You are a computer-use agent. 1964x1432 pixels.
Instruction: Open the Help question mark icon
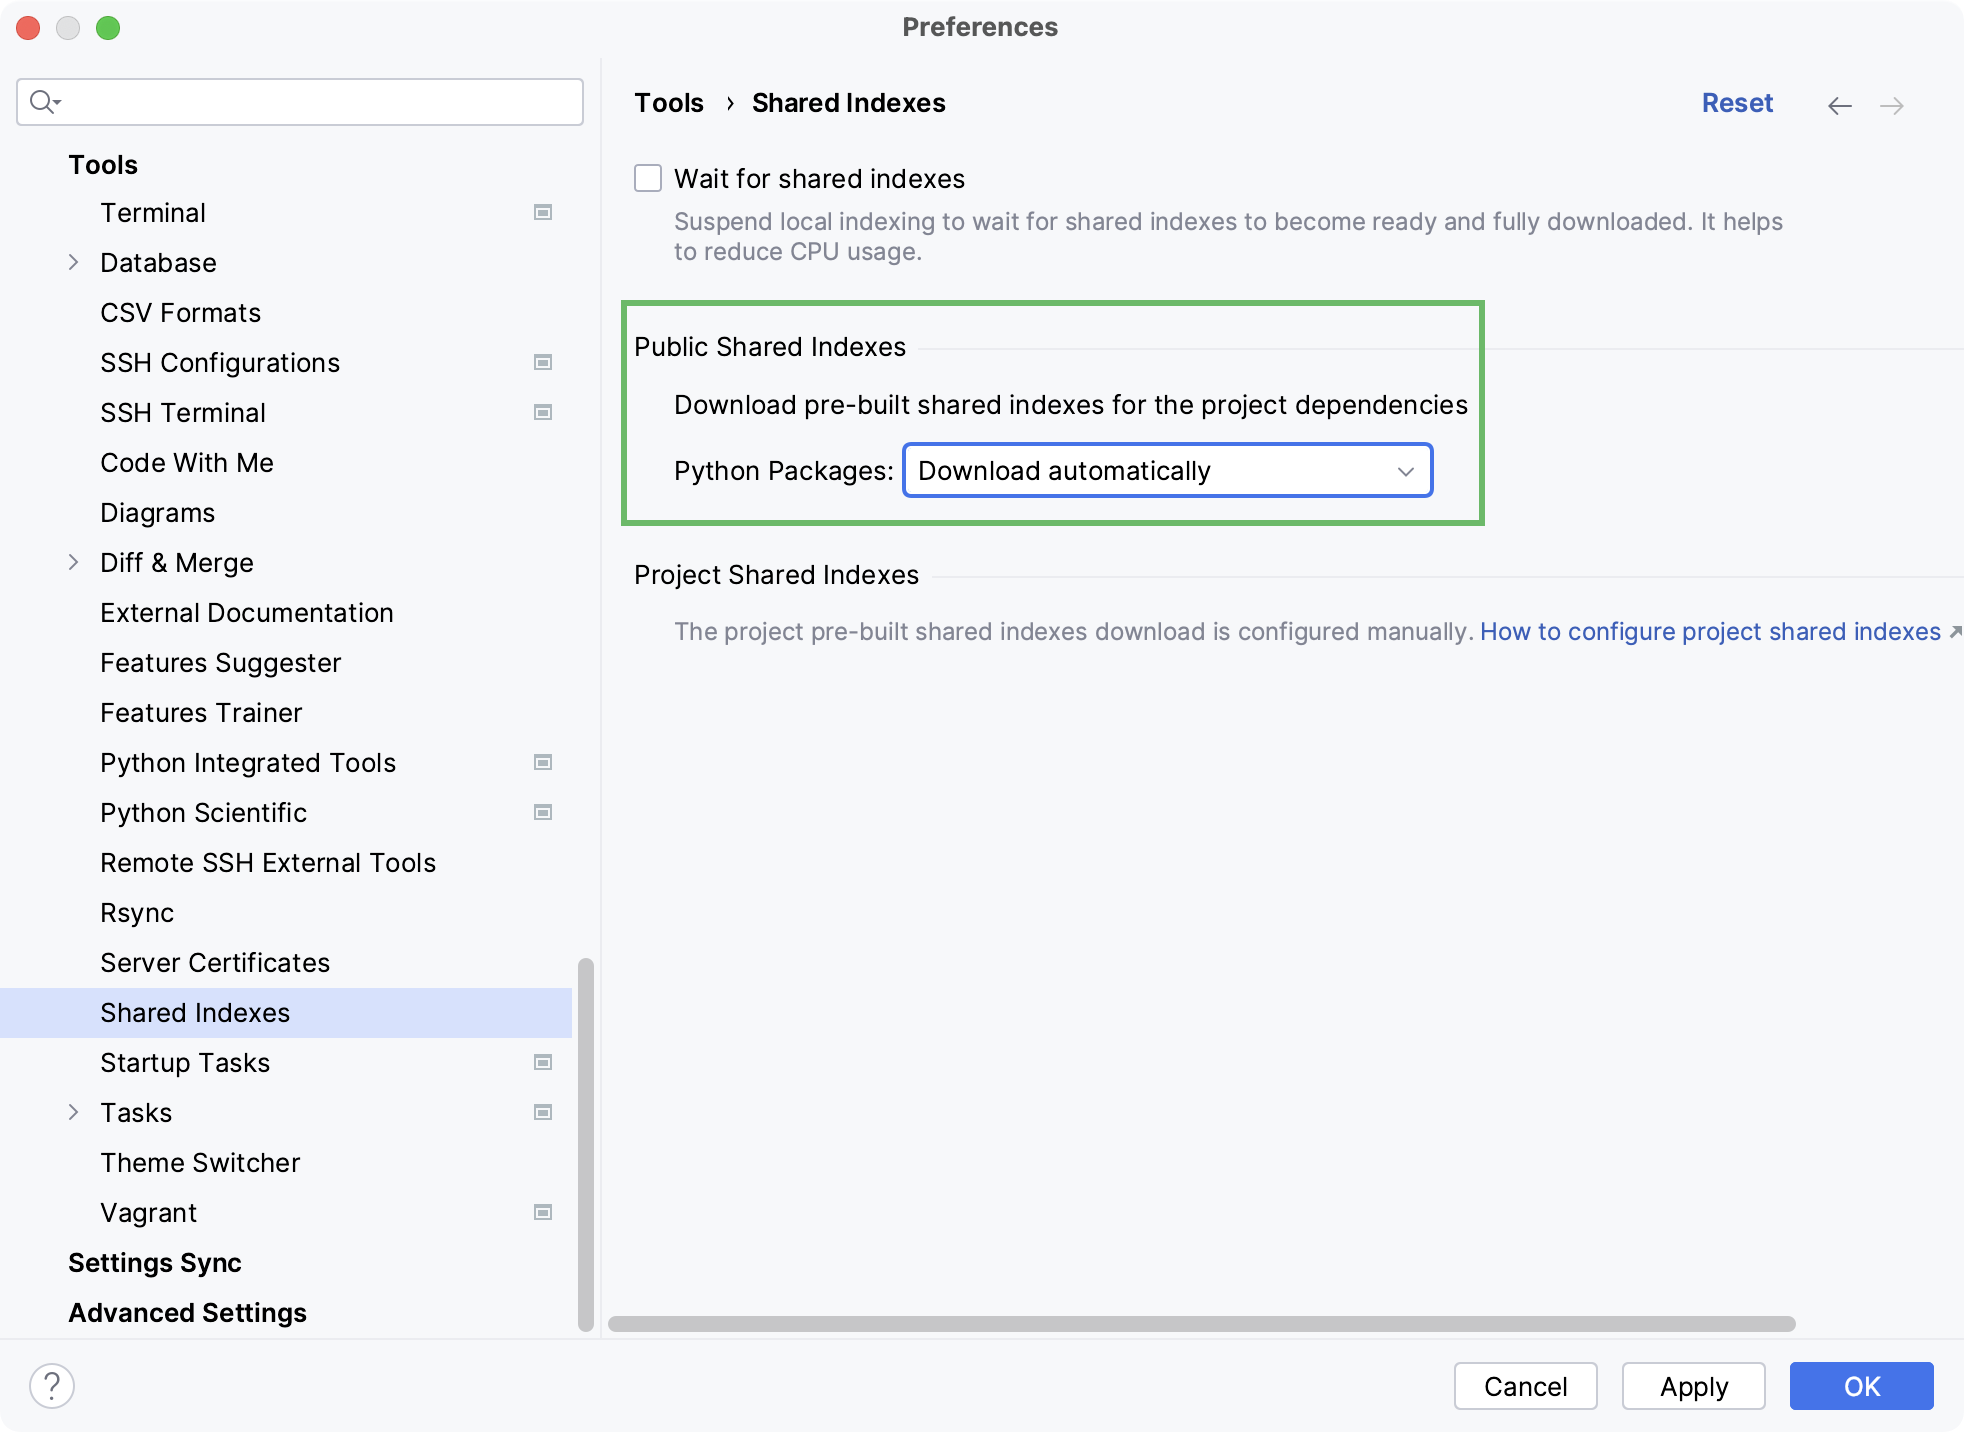(x=52, y=1386)
